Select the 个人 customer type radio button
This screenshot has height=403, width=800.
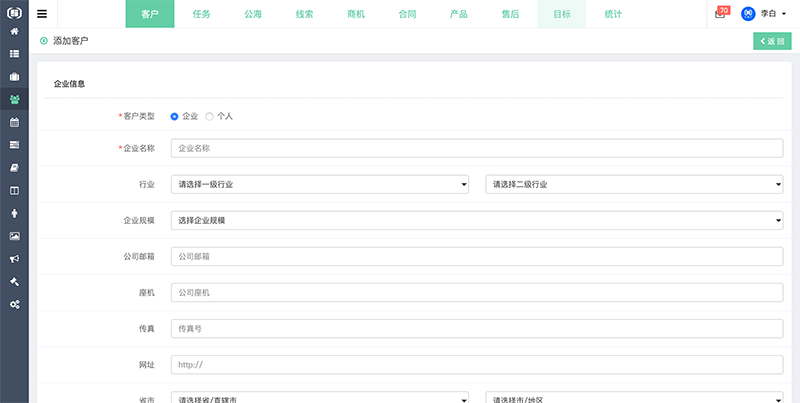click(209, 116)
